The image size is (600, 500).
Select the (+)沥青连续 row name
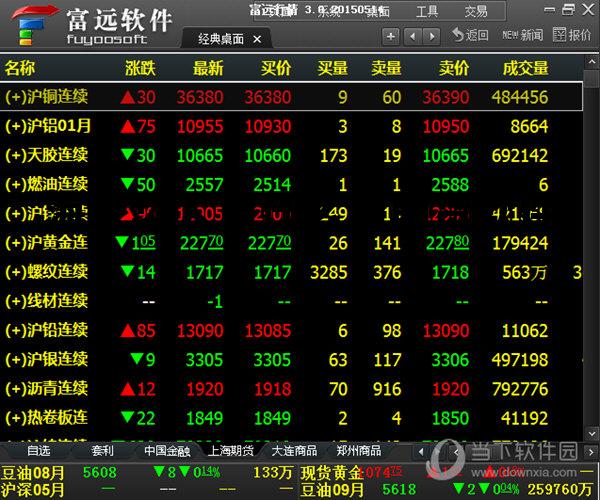click(x=47, y=388)
